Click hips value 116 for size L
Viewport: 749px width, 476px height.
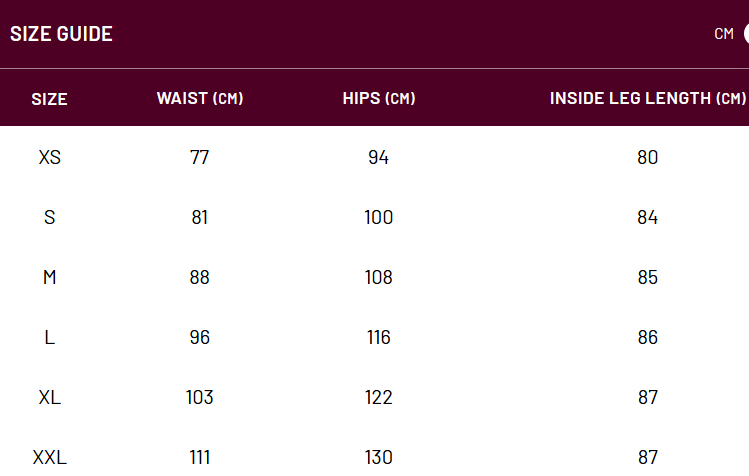pyautogui.click(x=379, y=337)
